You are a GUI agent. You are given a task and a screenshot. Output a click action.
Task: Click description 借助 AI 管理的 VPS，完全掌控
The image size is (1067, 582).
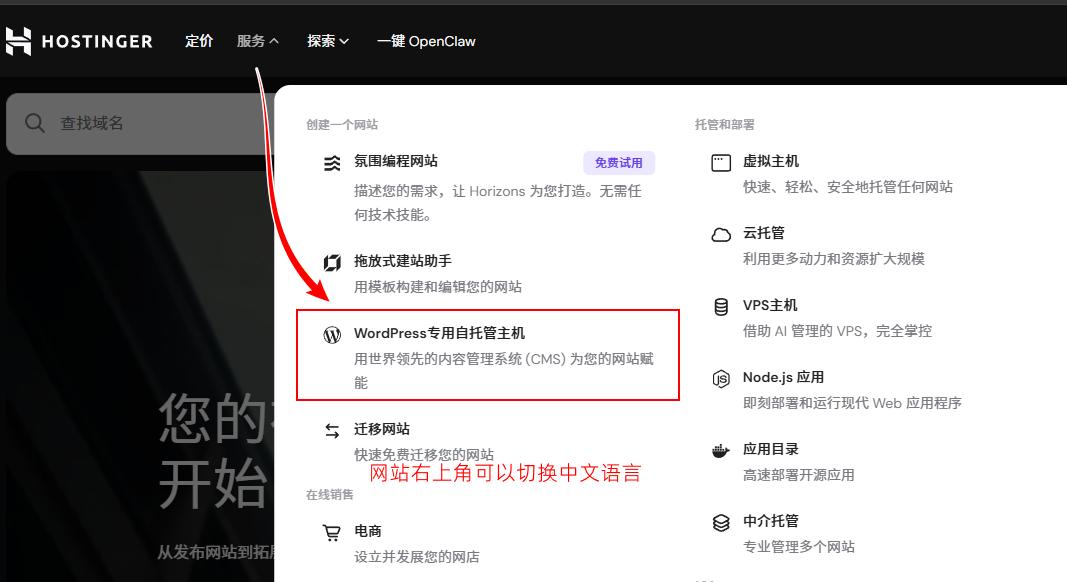pyautogui.click(x=837, y=331)
